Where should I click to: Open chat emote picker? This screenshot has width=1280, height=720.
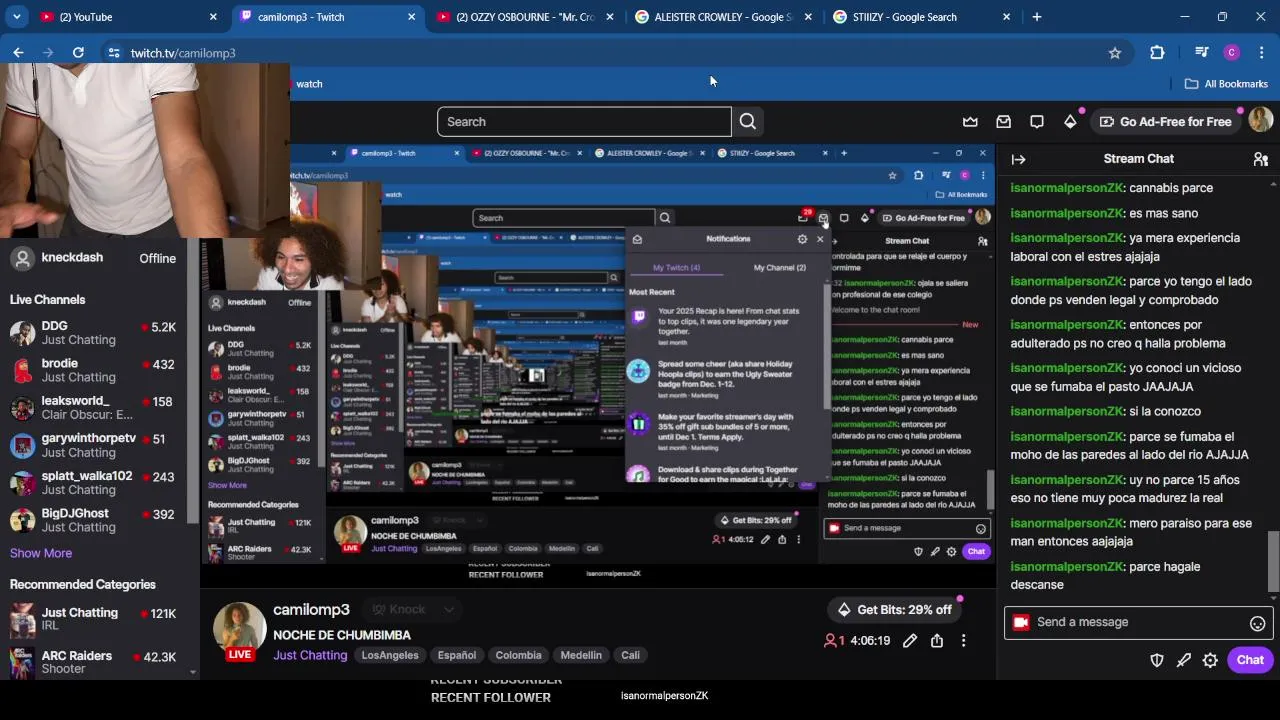[1258, 623]
